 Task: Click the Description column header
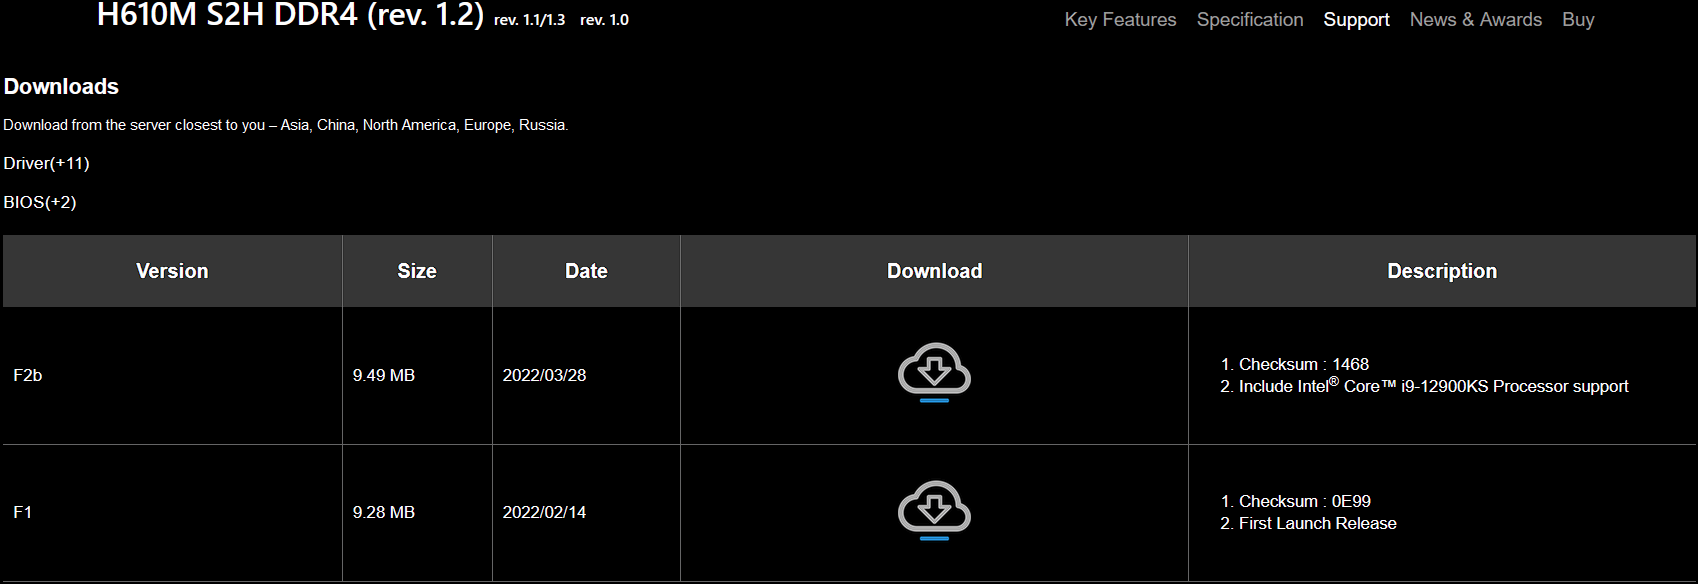click(x=1442, y=271)
